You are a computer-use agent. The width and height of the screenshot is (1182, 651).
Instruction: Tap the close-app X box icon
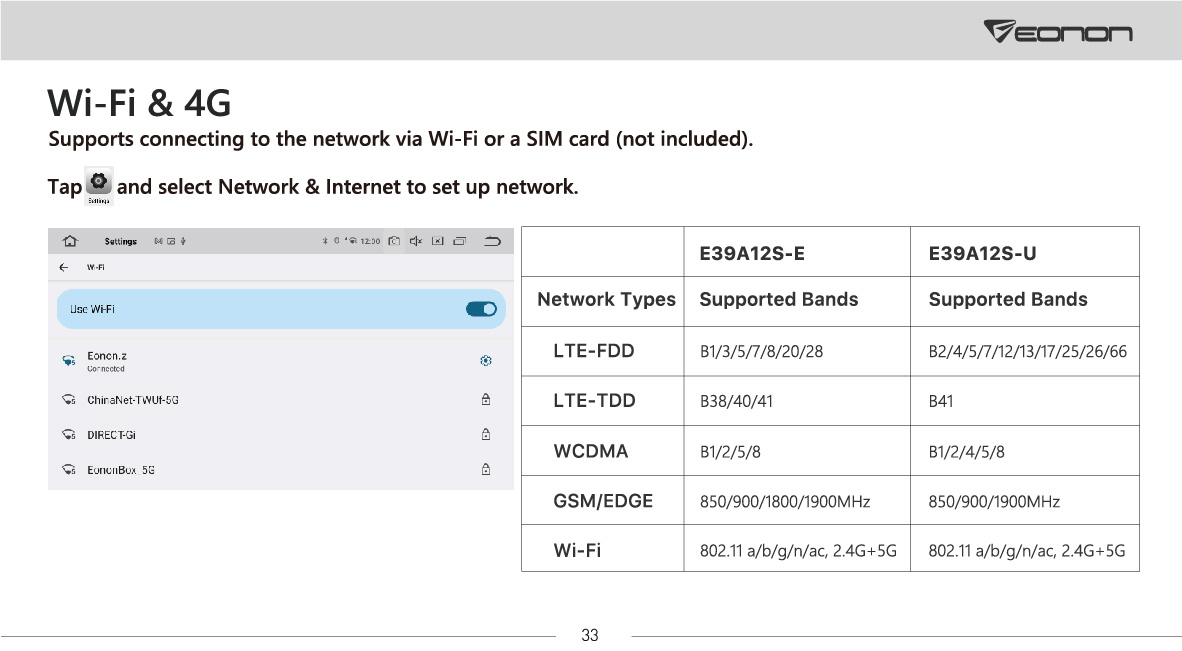[x=437, y=241]
